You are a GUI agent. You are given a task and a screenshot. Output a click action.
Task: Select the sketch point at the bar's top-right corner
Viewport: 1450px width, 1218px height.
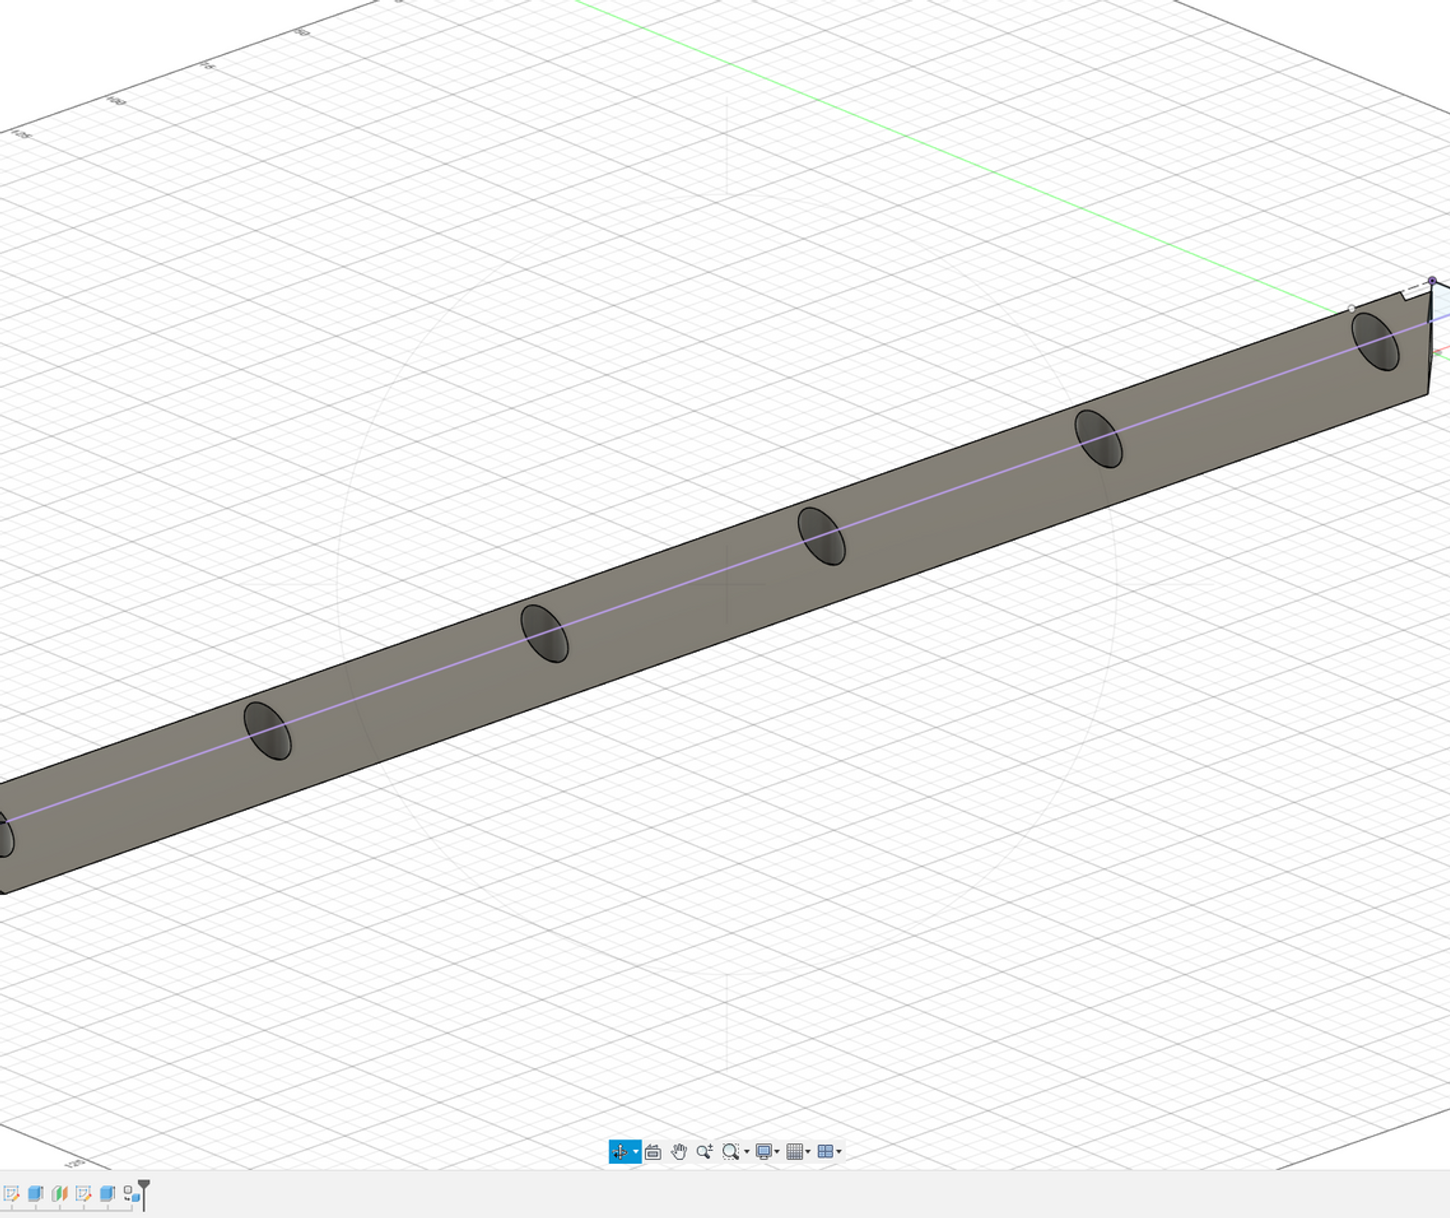pyautogui.click(x=1432, y=281)
